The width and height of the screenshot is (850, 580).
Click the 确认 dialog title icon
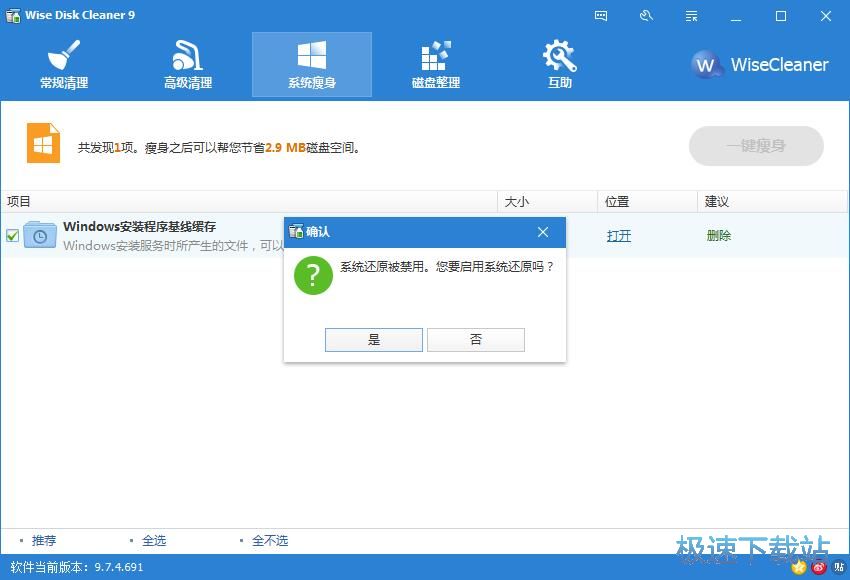click(295, 231)
